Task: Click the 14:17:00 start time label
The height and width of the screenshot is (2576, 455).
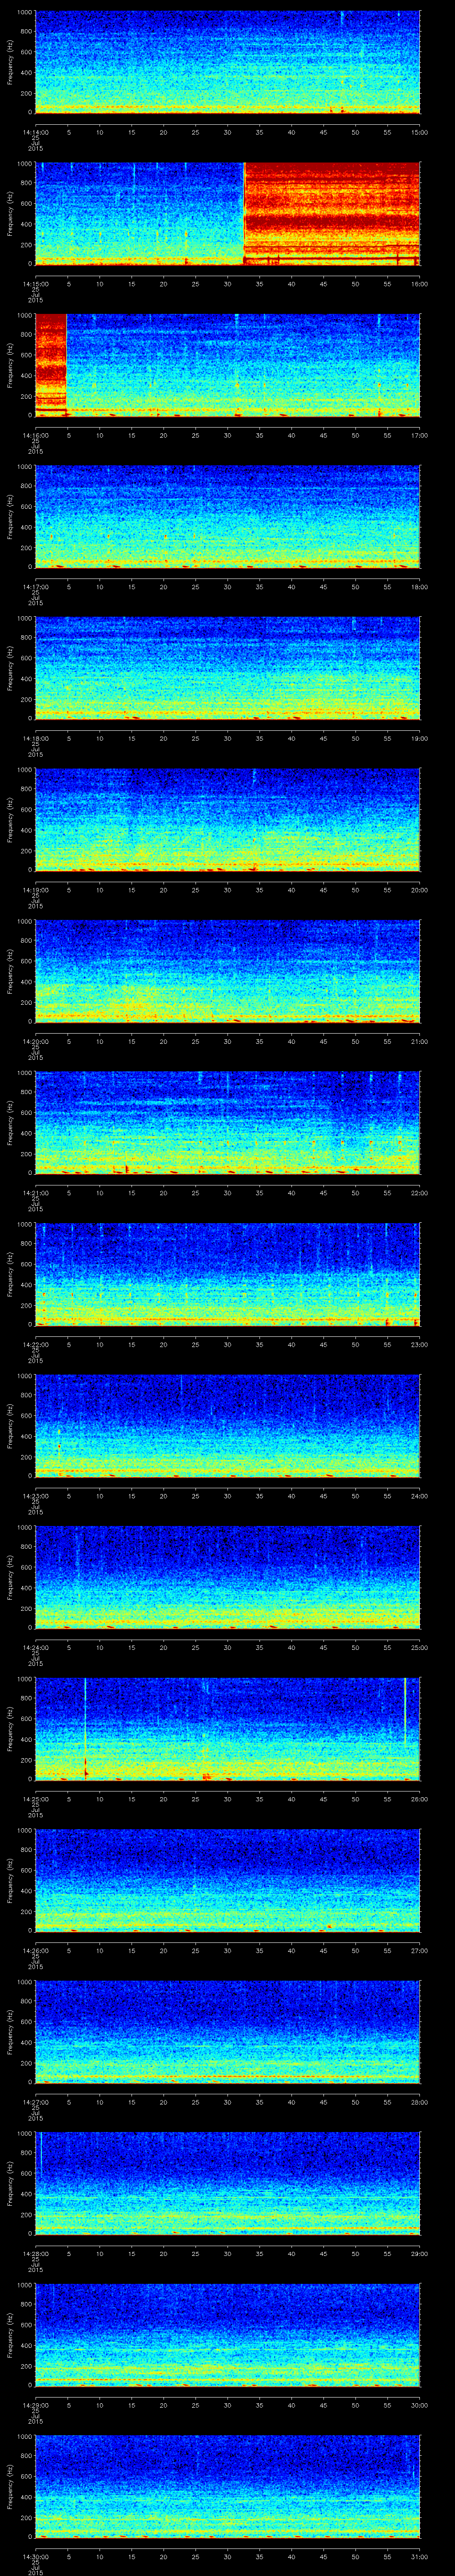Action: tap(35, 587)
